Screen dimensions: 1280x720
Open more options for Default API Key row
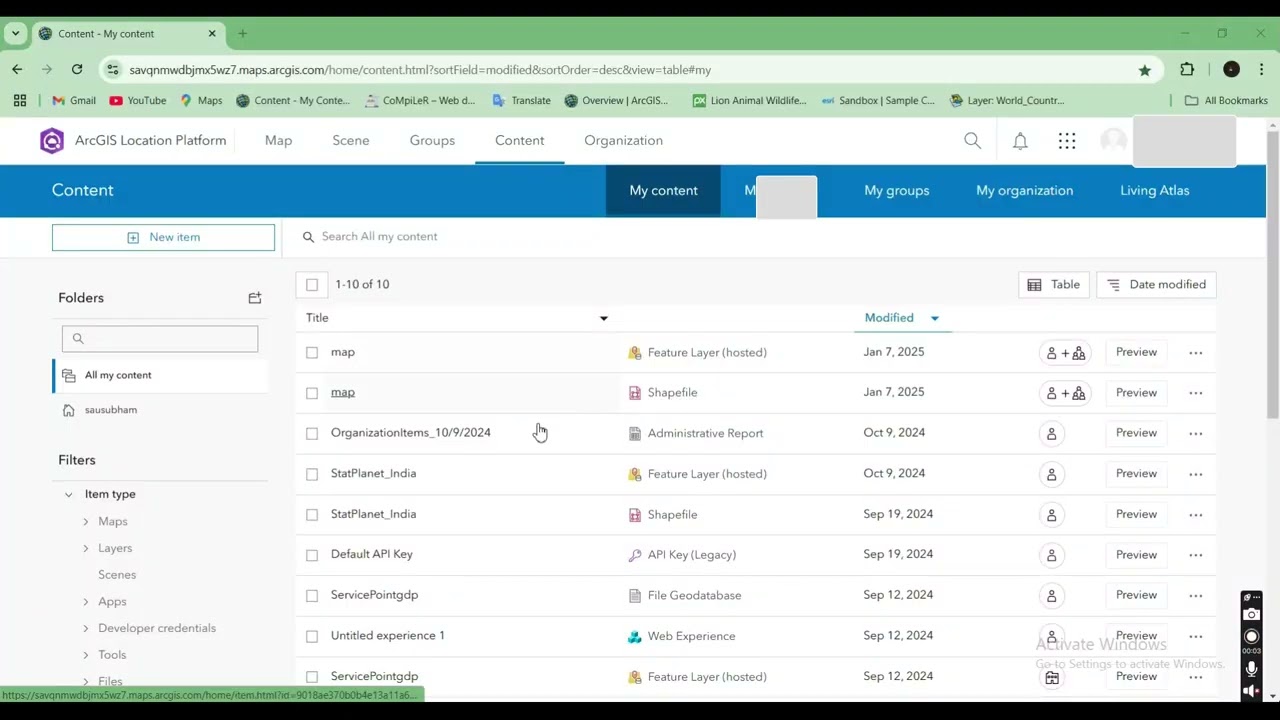(1196, 555)
